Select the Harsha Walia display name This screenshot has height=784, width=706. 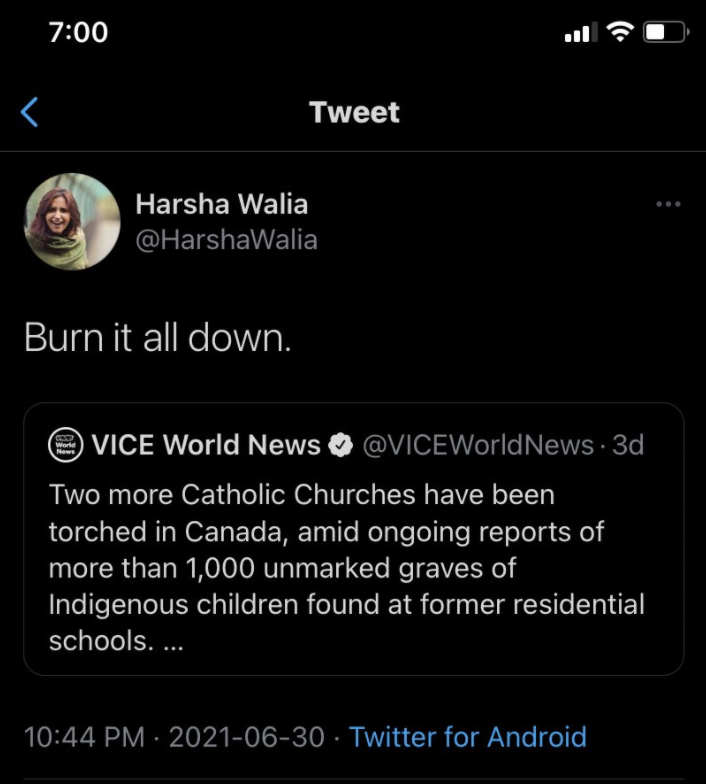[221, 205]
